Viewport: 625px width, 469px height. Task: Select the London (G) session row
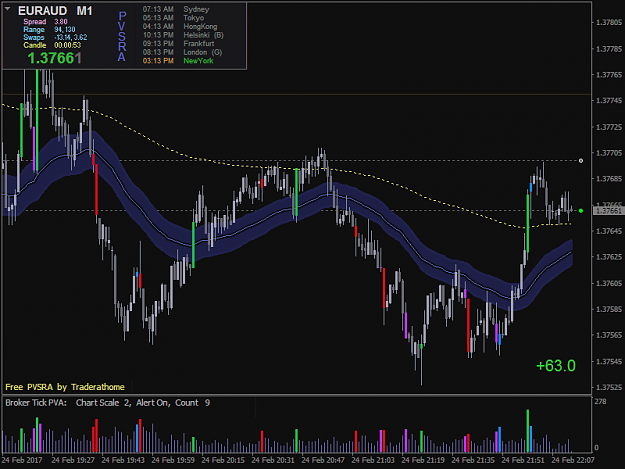pyautogui.click(x=183, y=52)
